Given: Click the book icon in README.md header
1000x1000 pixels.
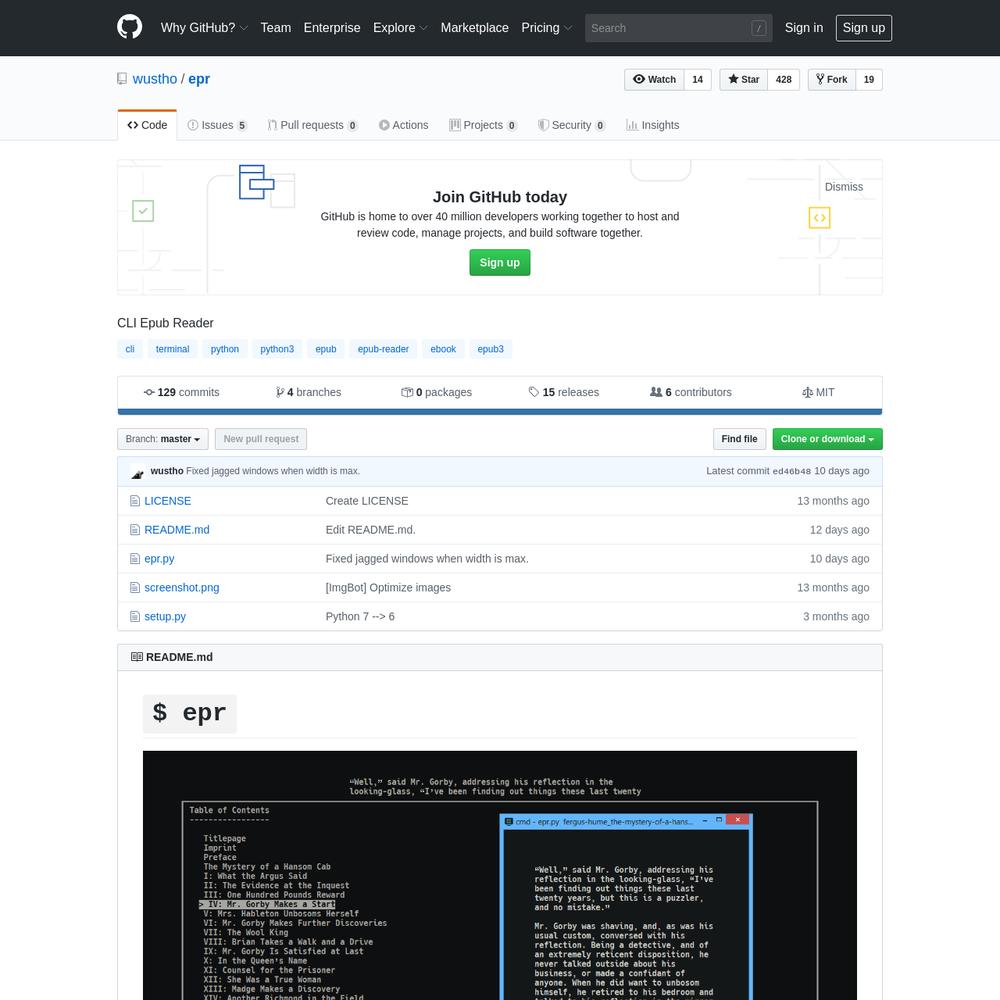Looking at the screenshot, I should click(x=136, y=657).
